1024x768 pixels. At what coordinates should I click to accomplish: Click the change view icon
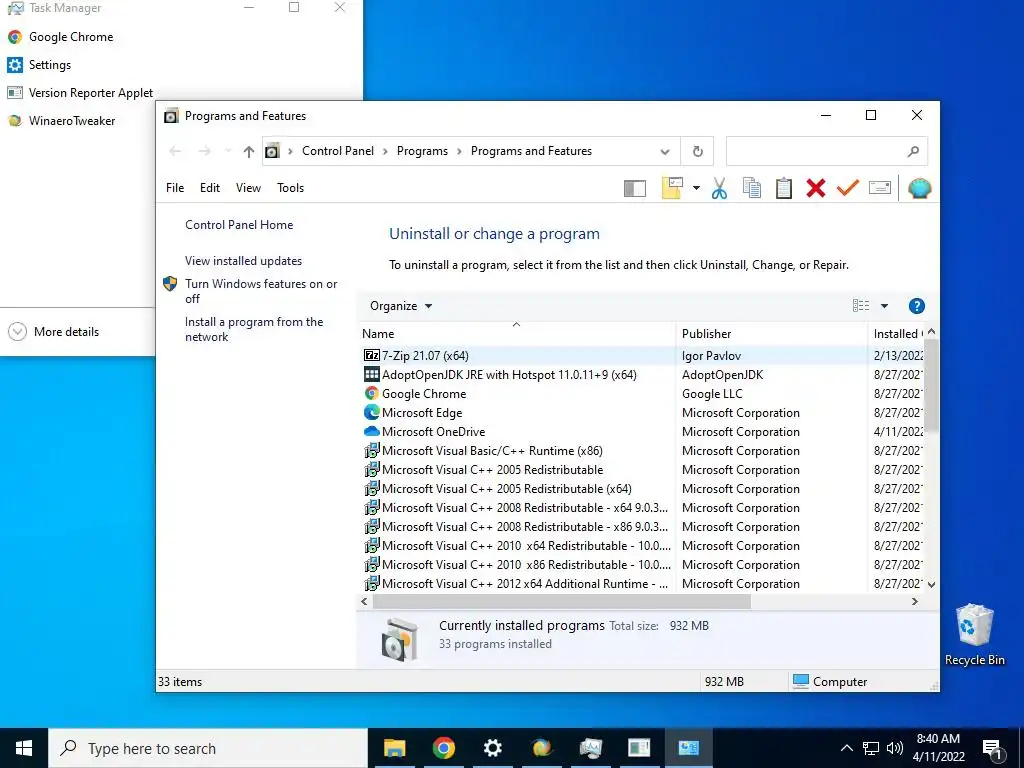(x=861, y=306)
